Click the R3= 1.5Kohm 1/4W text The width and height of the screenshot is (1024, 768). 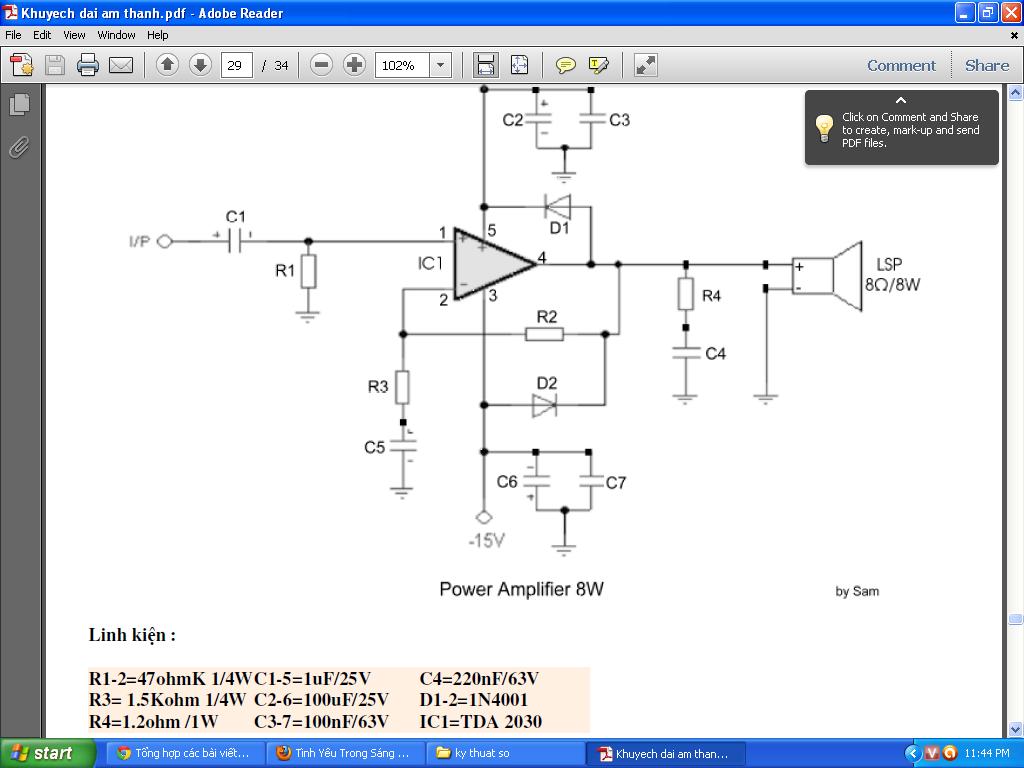coord(167,700)
